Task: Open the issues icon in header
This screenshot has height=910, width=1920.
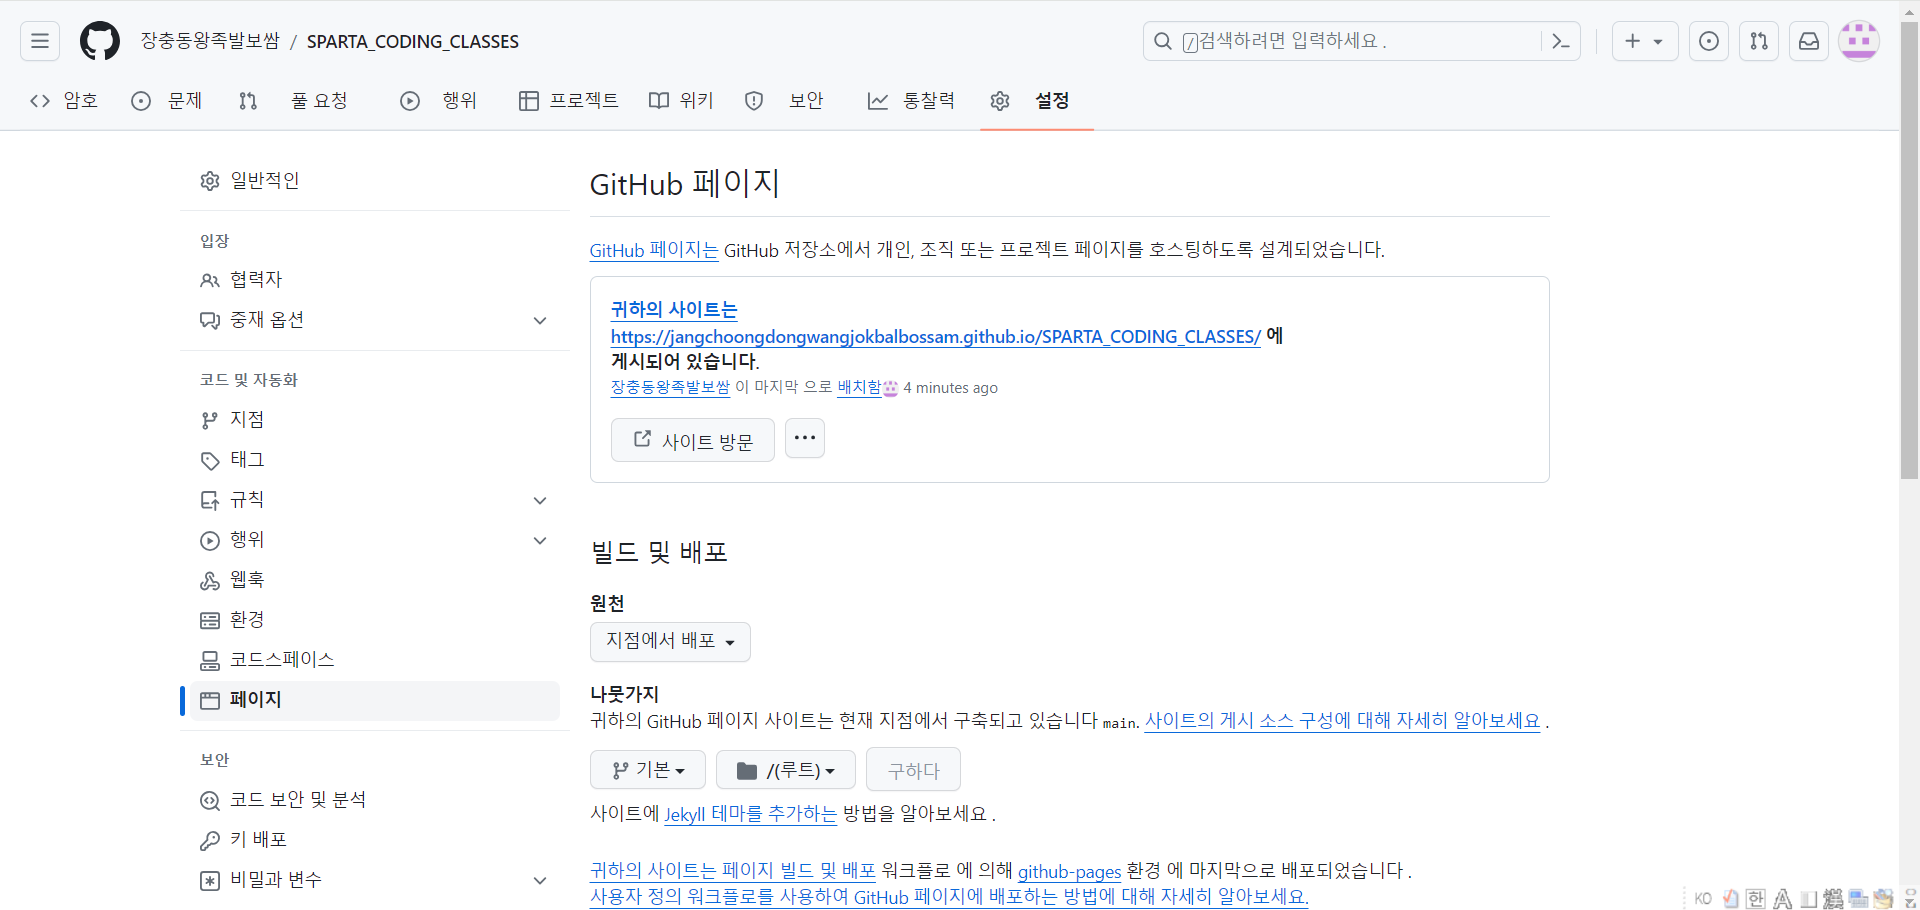Action: point(1709,41)
